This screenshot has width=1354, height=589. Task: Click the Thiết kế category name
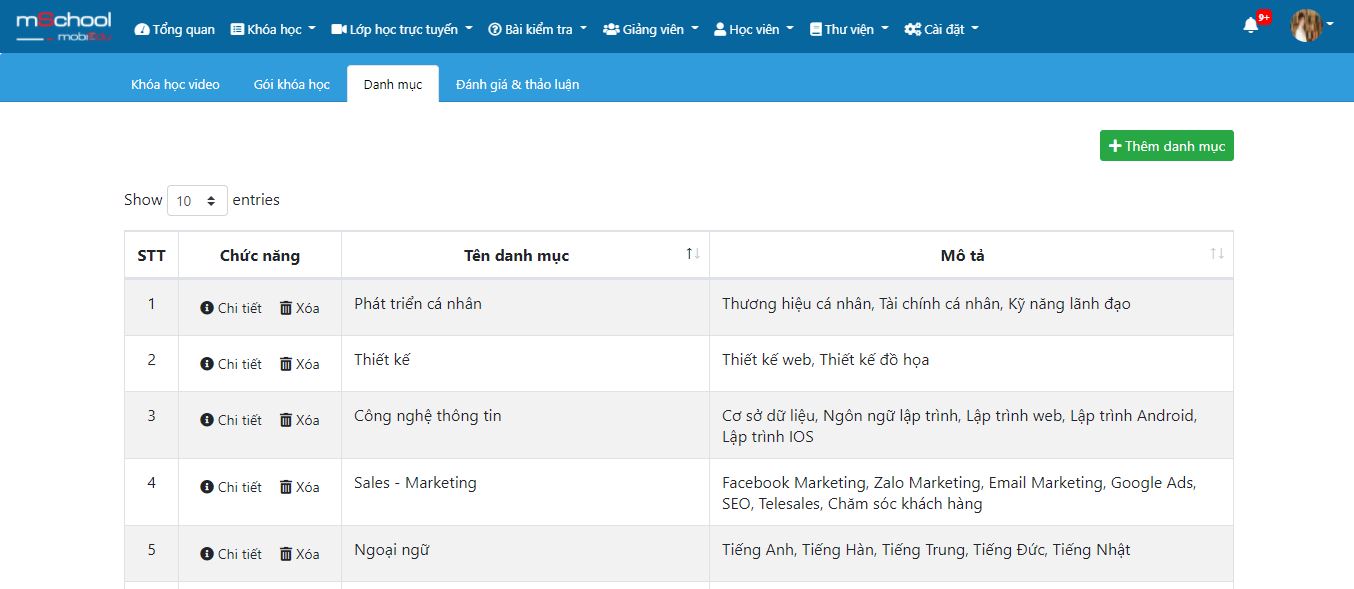coord(382,359)
